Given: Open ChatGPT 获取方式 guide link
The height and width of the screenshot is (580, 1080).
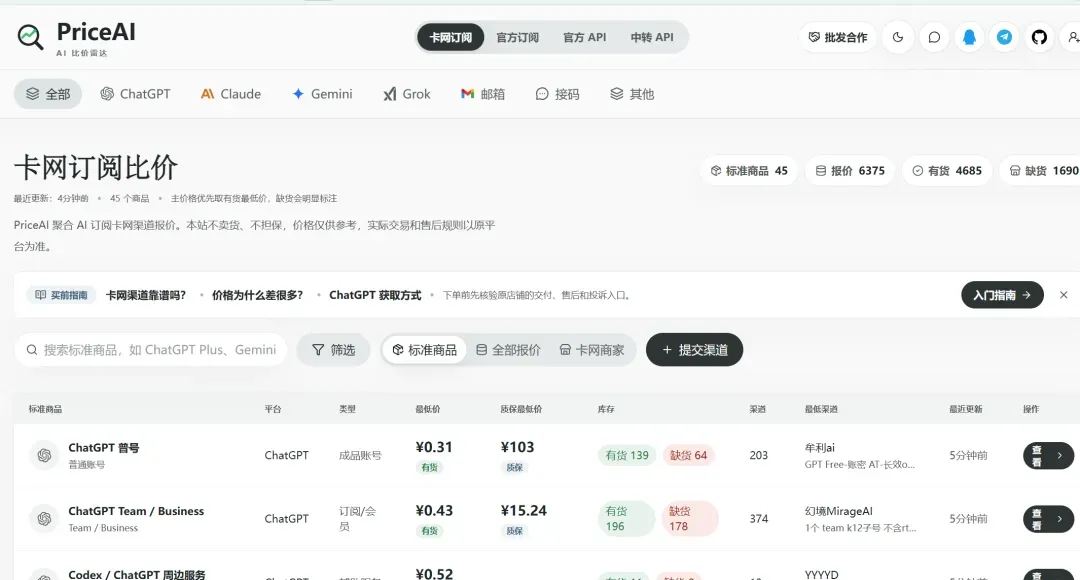Looking at the screenshot, I should click(375, 295).
